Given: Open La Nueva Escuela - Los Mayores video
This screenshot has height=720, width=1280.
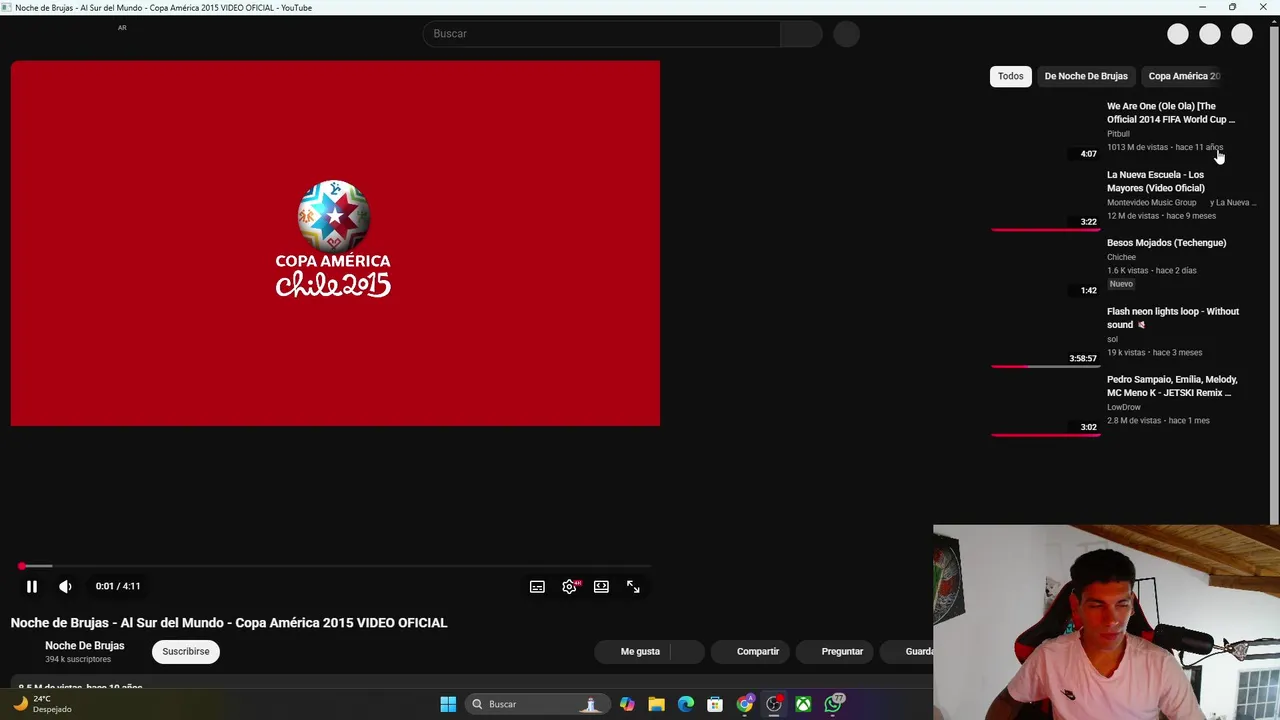Looking at the screenshot, I should [1156, 181].
